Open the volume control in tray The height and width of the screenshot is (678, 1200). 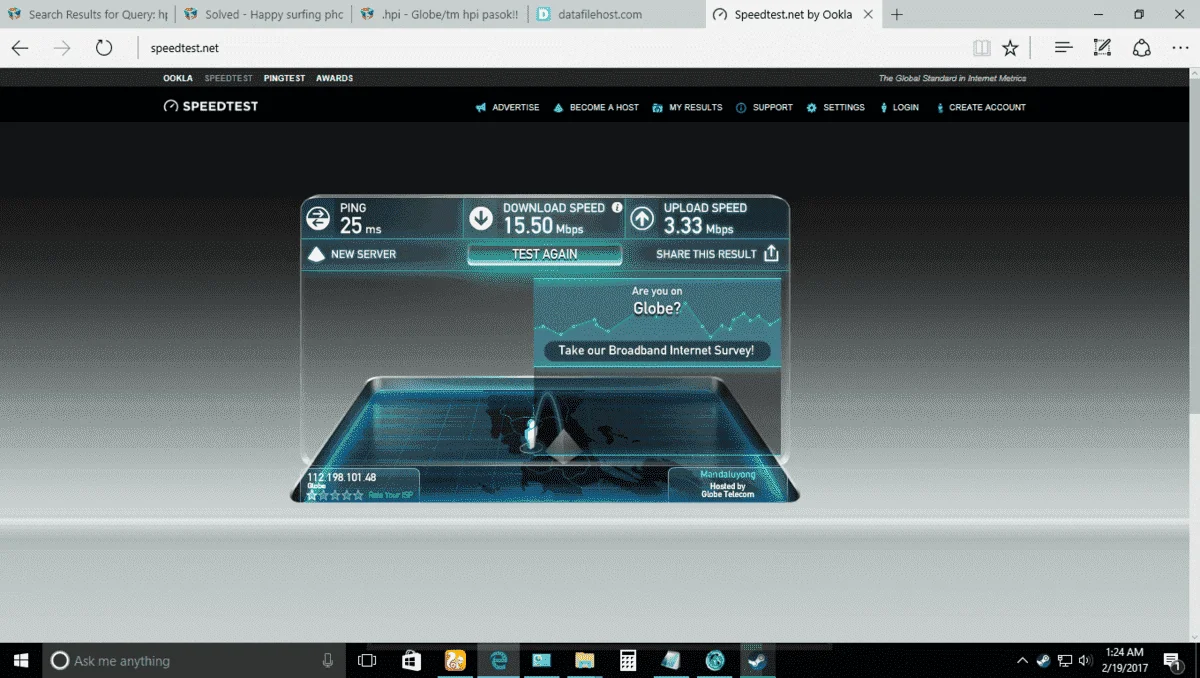[1085, 660]
